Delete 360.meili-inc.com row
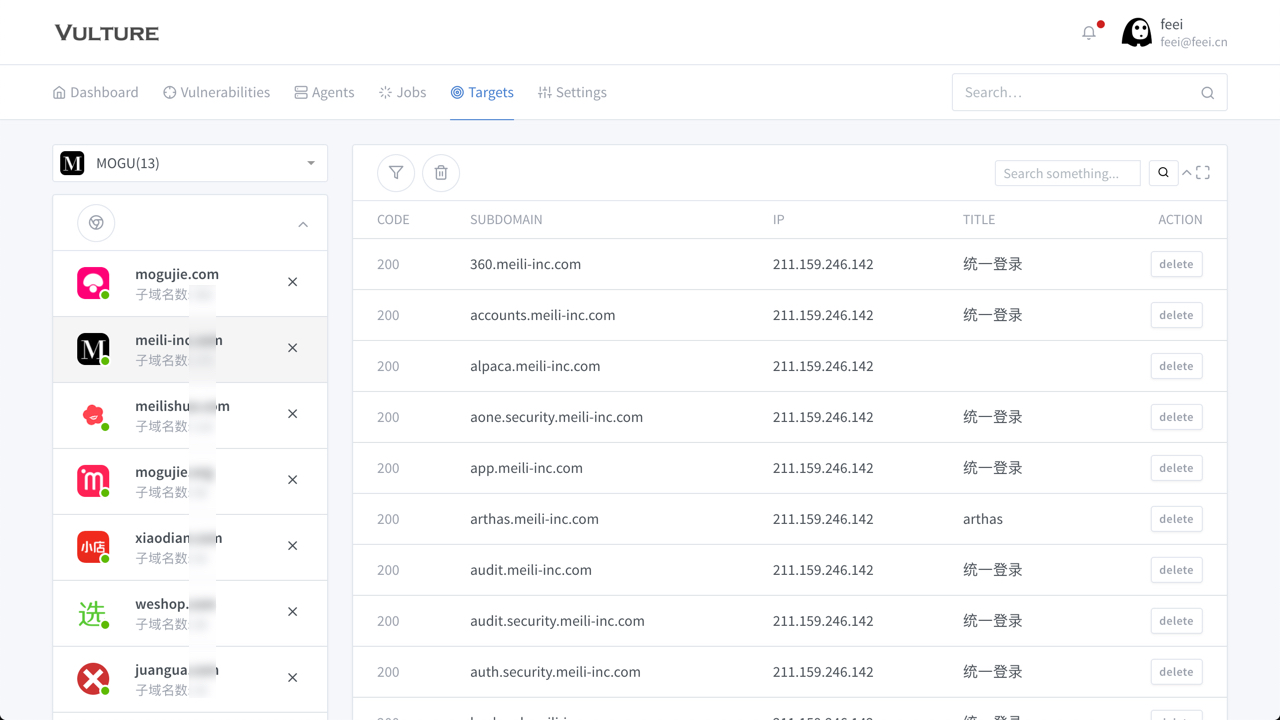 coord(1176,264)
